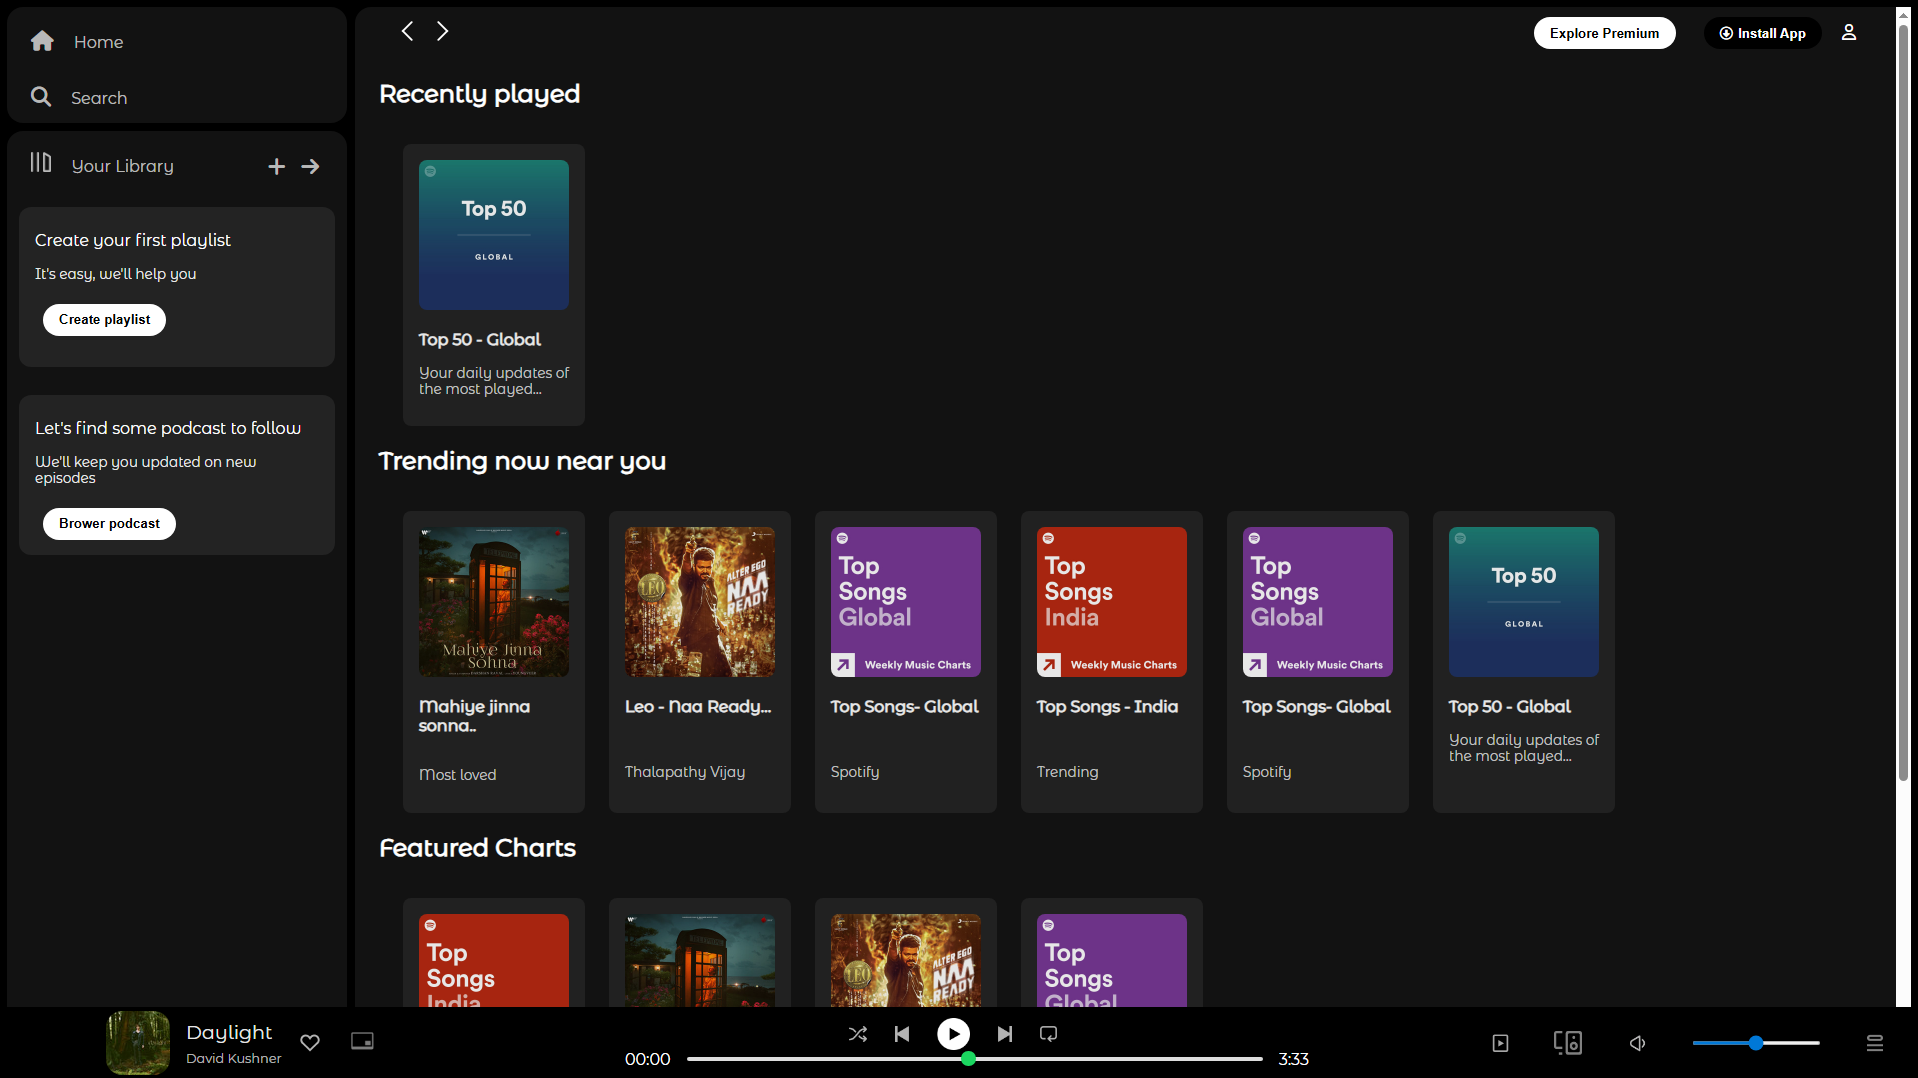
Task: Open the Mahiye jinna sonna card
Action: (494, 662)
